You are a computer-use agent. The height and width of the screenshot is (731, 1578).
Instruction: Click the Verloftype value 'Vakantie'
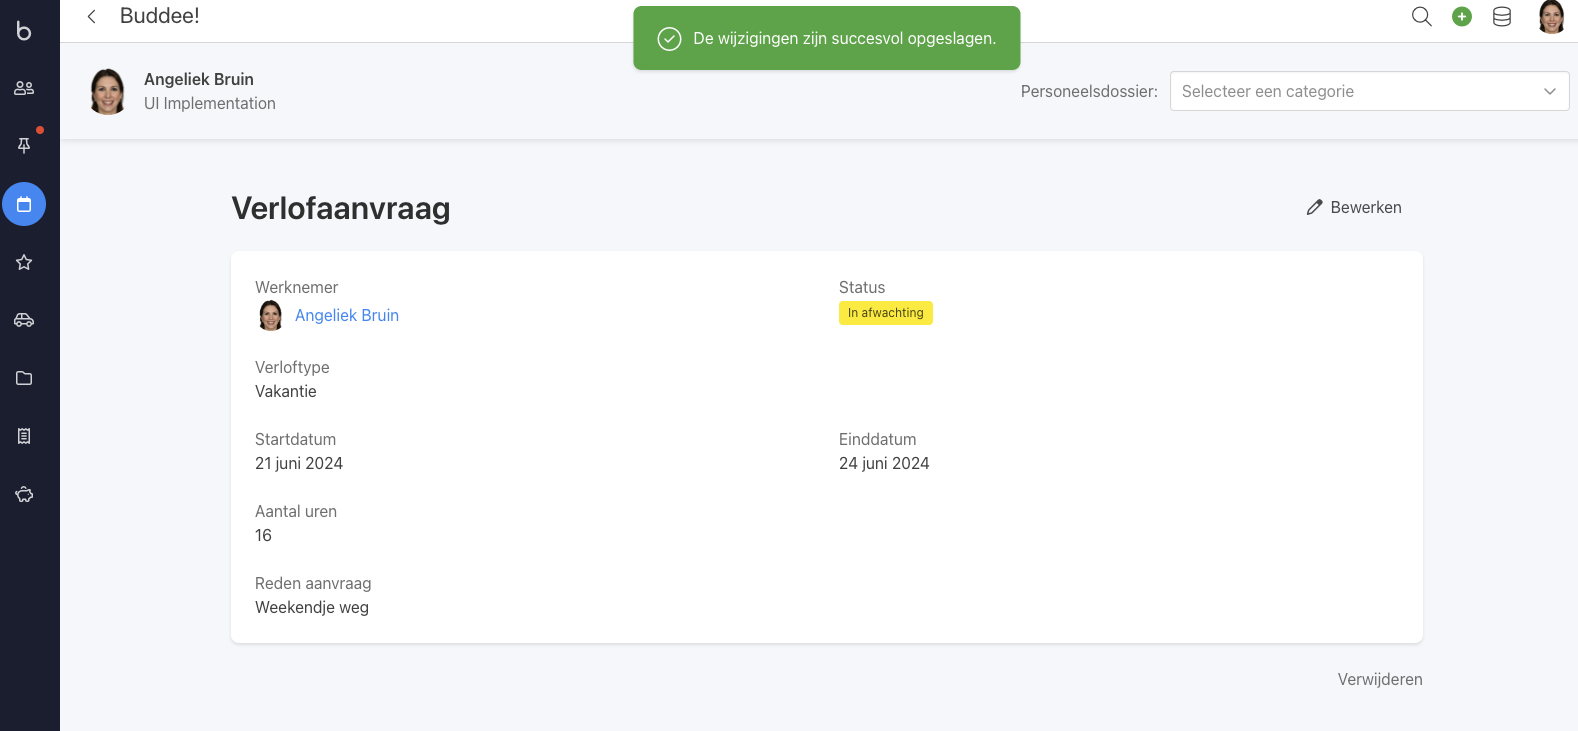(x=286, y=391)
